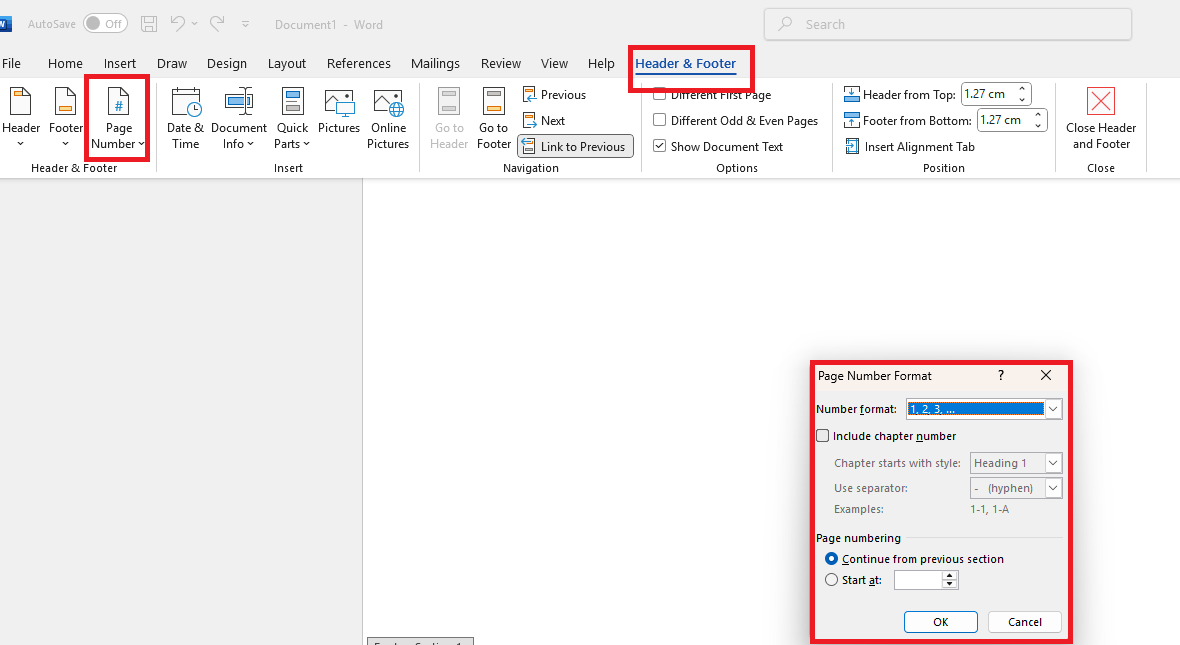Open the Header dropdown in ribbon
1180x645 pixels.
21,118
